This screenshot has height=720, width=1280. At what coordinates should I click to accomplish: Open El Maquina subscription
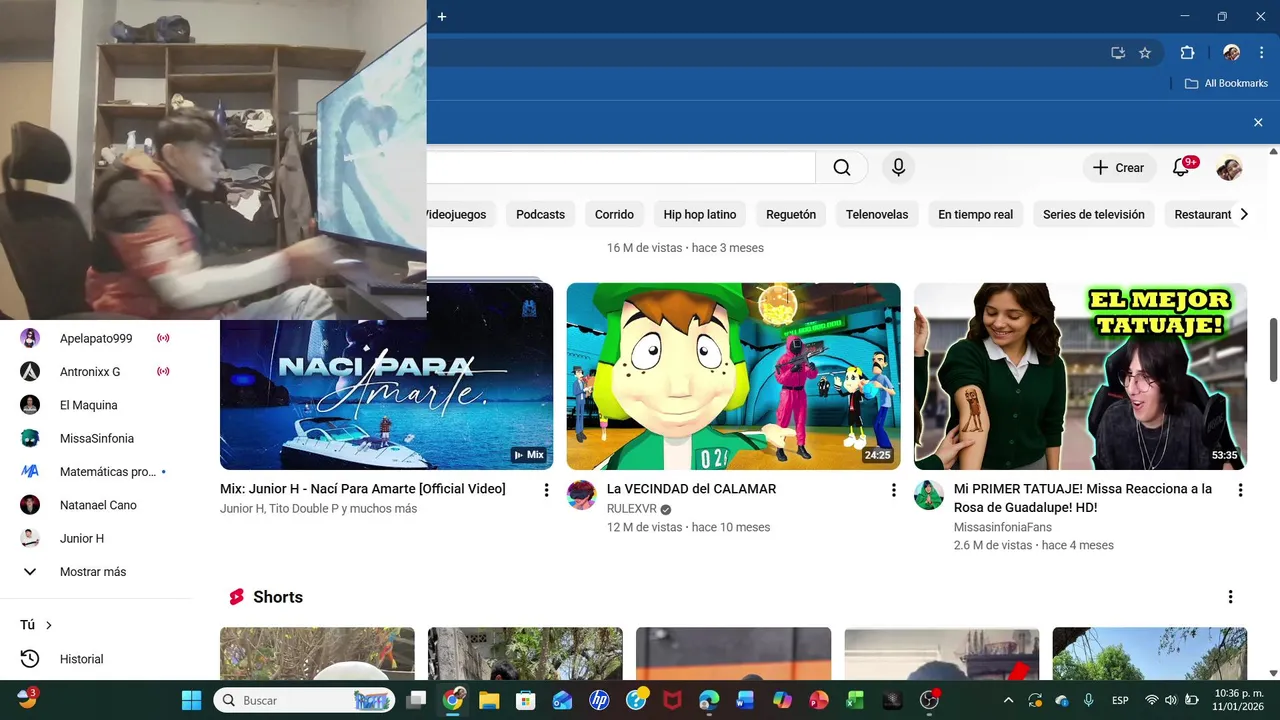click(x=96, y=405)
